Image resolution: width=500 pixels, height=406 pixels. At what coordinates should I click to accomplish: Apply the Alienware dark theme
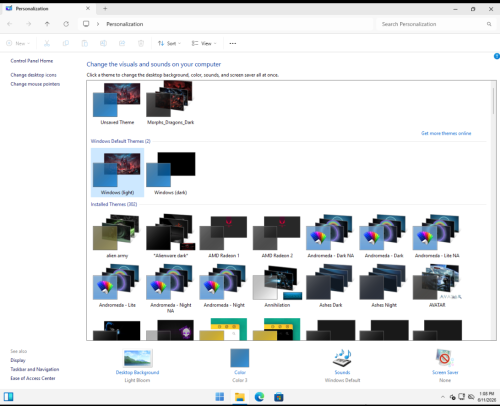170,236
